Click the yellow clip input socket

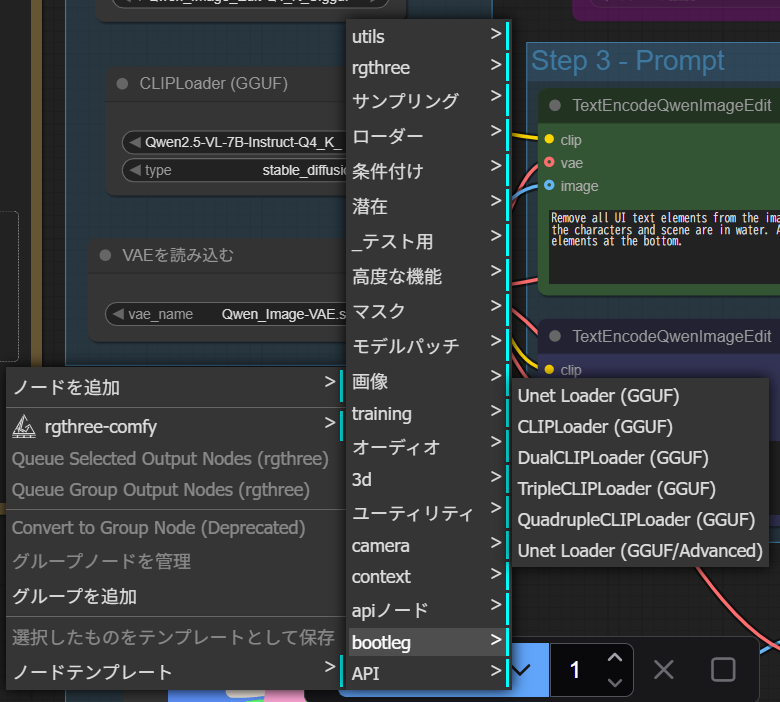pyautogui.click(x=549, y=140)
